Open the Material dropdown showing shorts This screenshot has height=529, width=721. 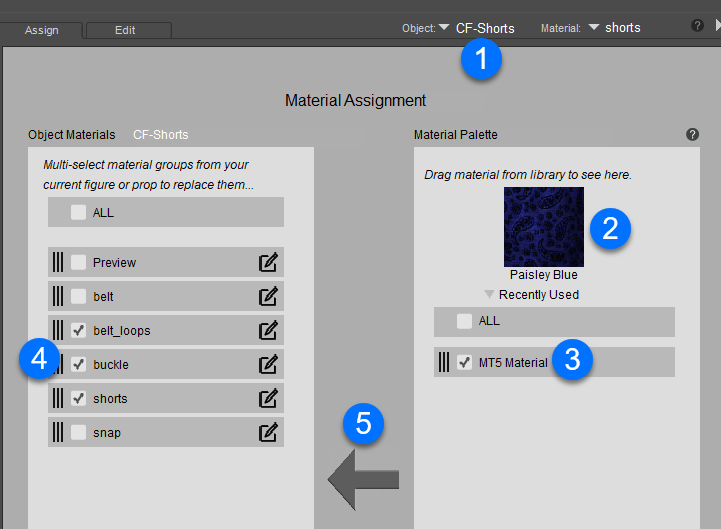(x=594, y=28)
